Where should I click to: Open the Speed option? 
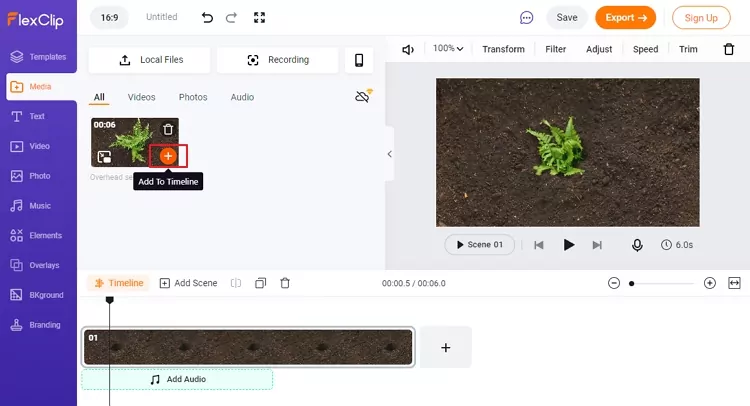coord(645,49)
